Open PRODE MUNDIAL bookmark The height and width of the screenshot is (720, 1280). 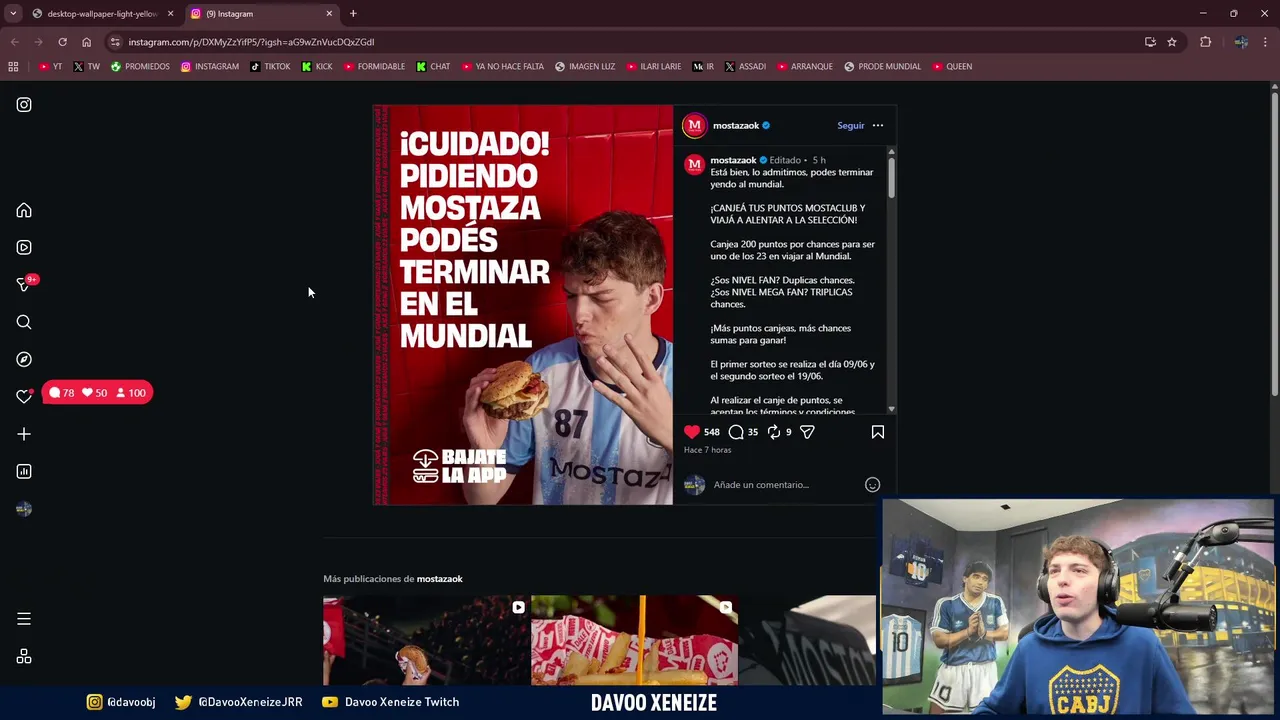(882, 67)
